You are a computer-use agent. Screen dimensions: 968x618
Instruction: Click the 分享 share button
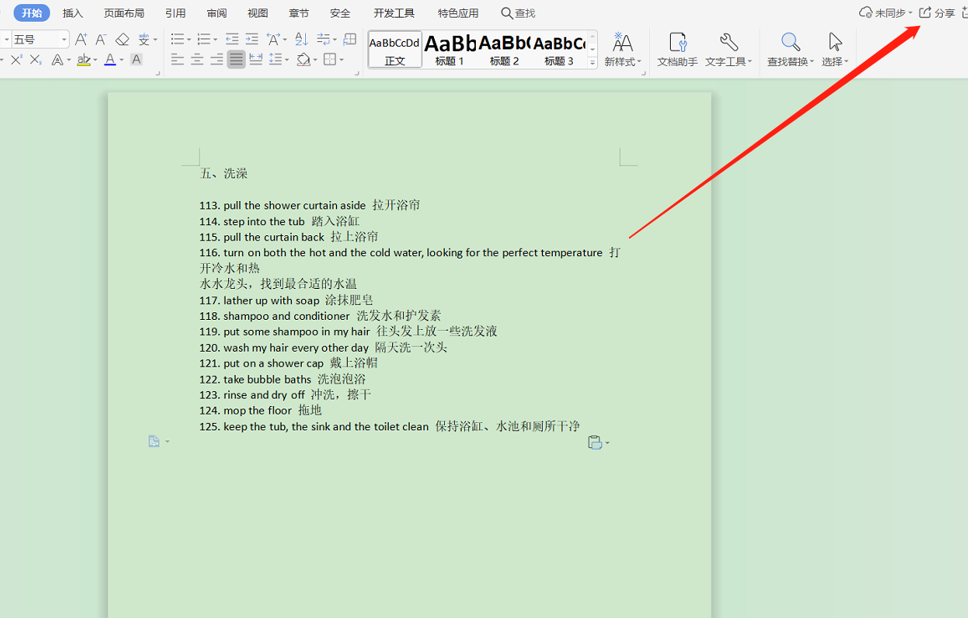tap(938, 13)
